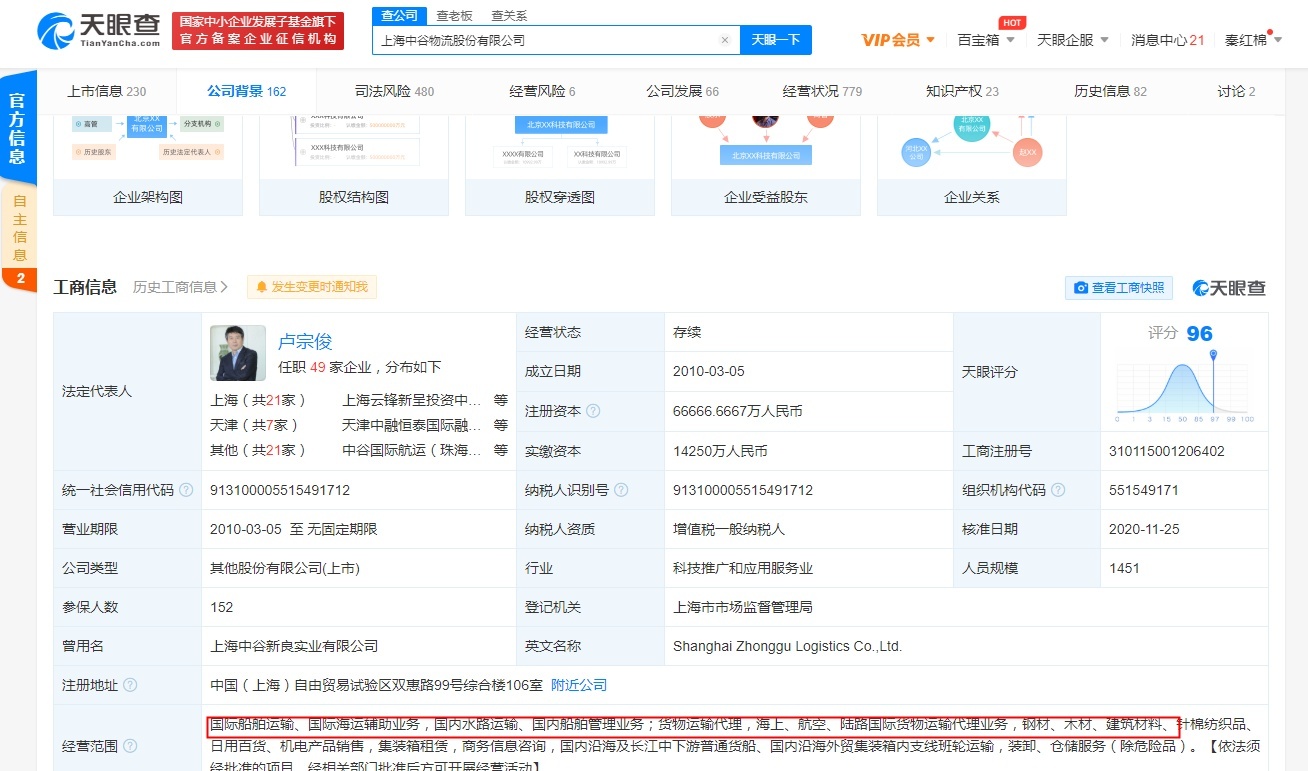Expand the VIP会员 dropdown menu
1308x771 pixels.
click(x=898, y=40)
